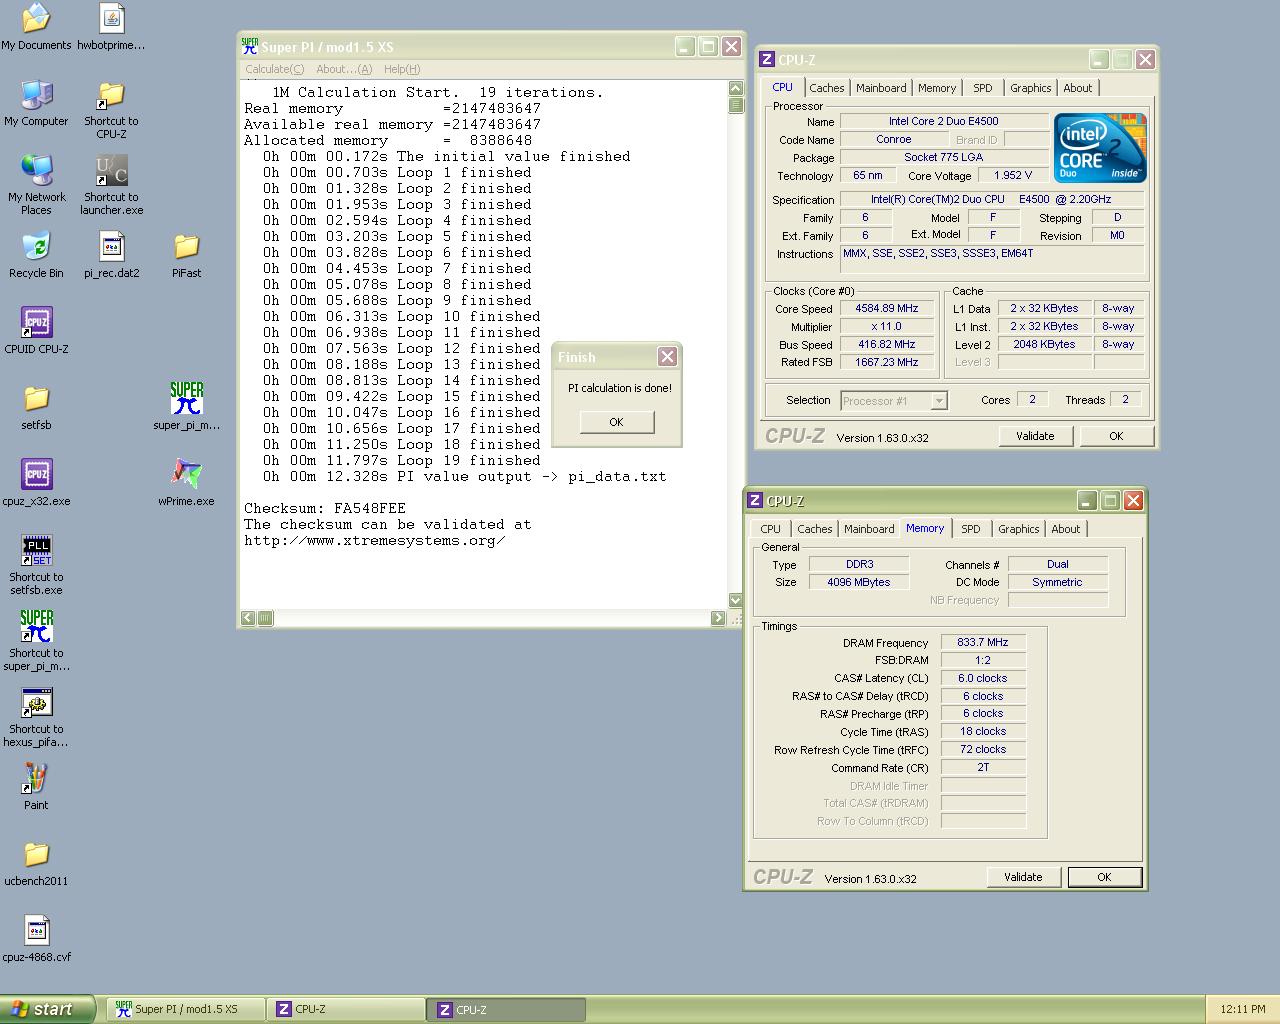This screenshot has height=1024, width=1280.
Task: Open About menu in Super PI
Action: [x=344, y=69]
